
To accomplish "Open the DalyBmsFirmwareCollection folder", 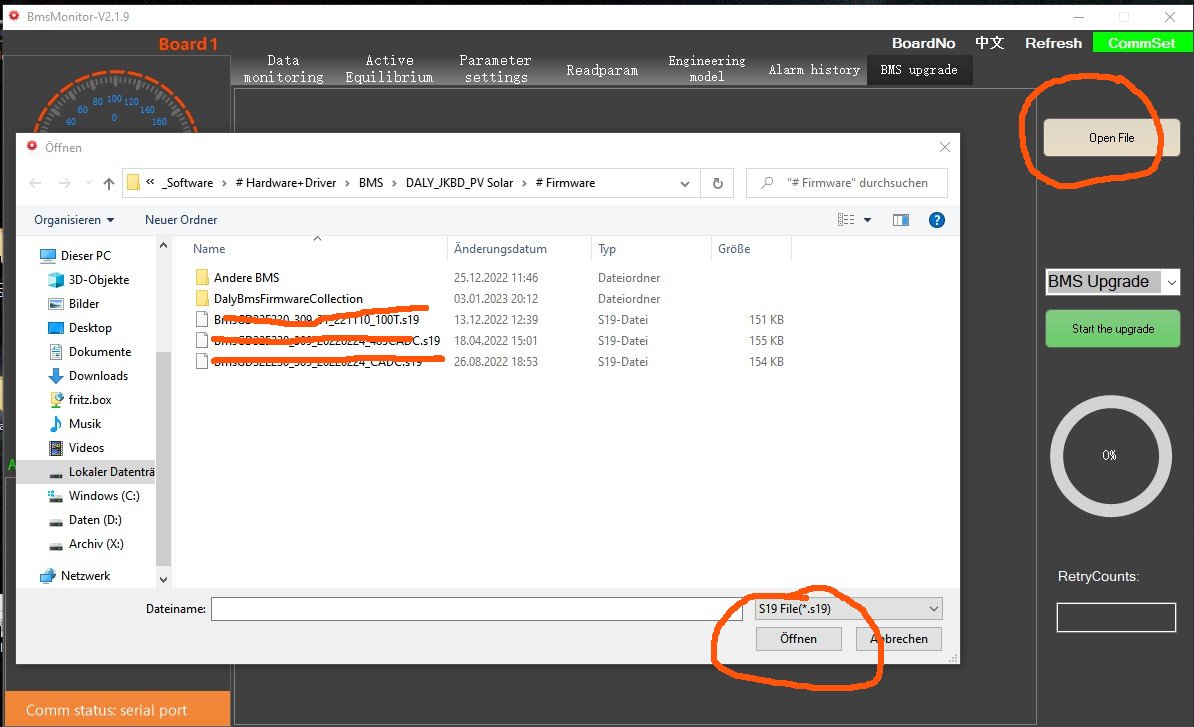I will point(288,299).
